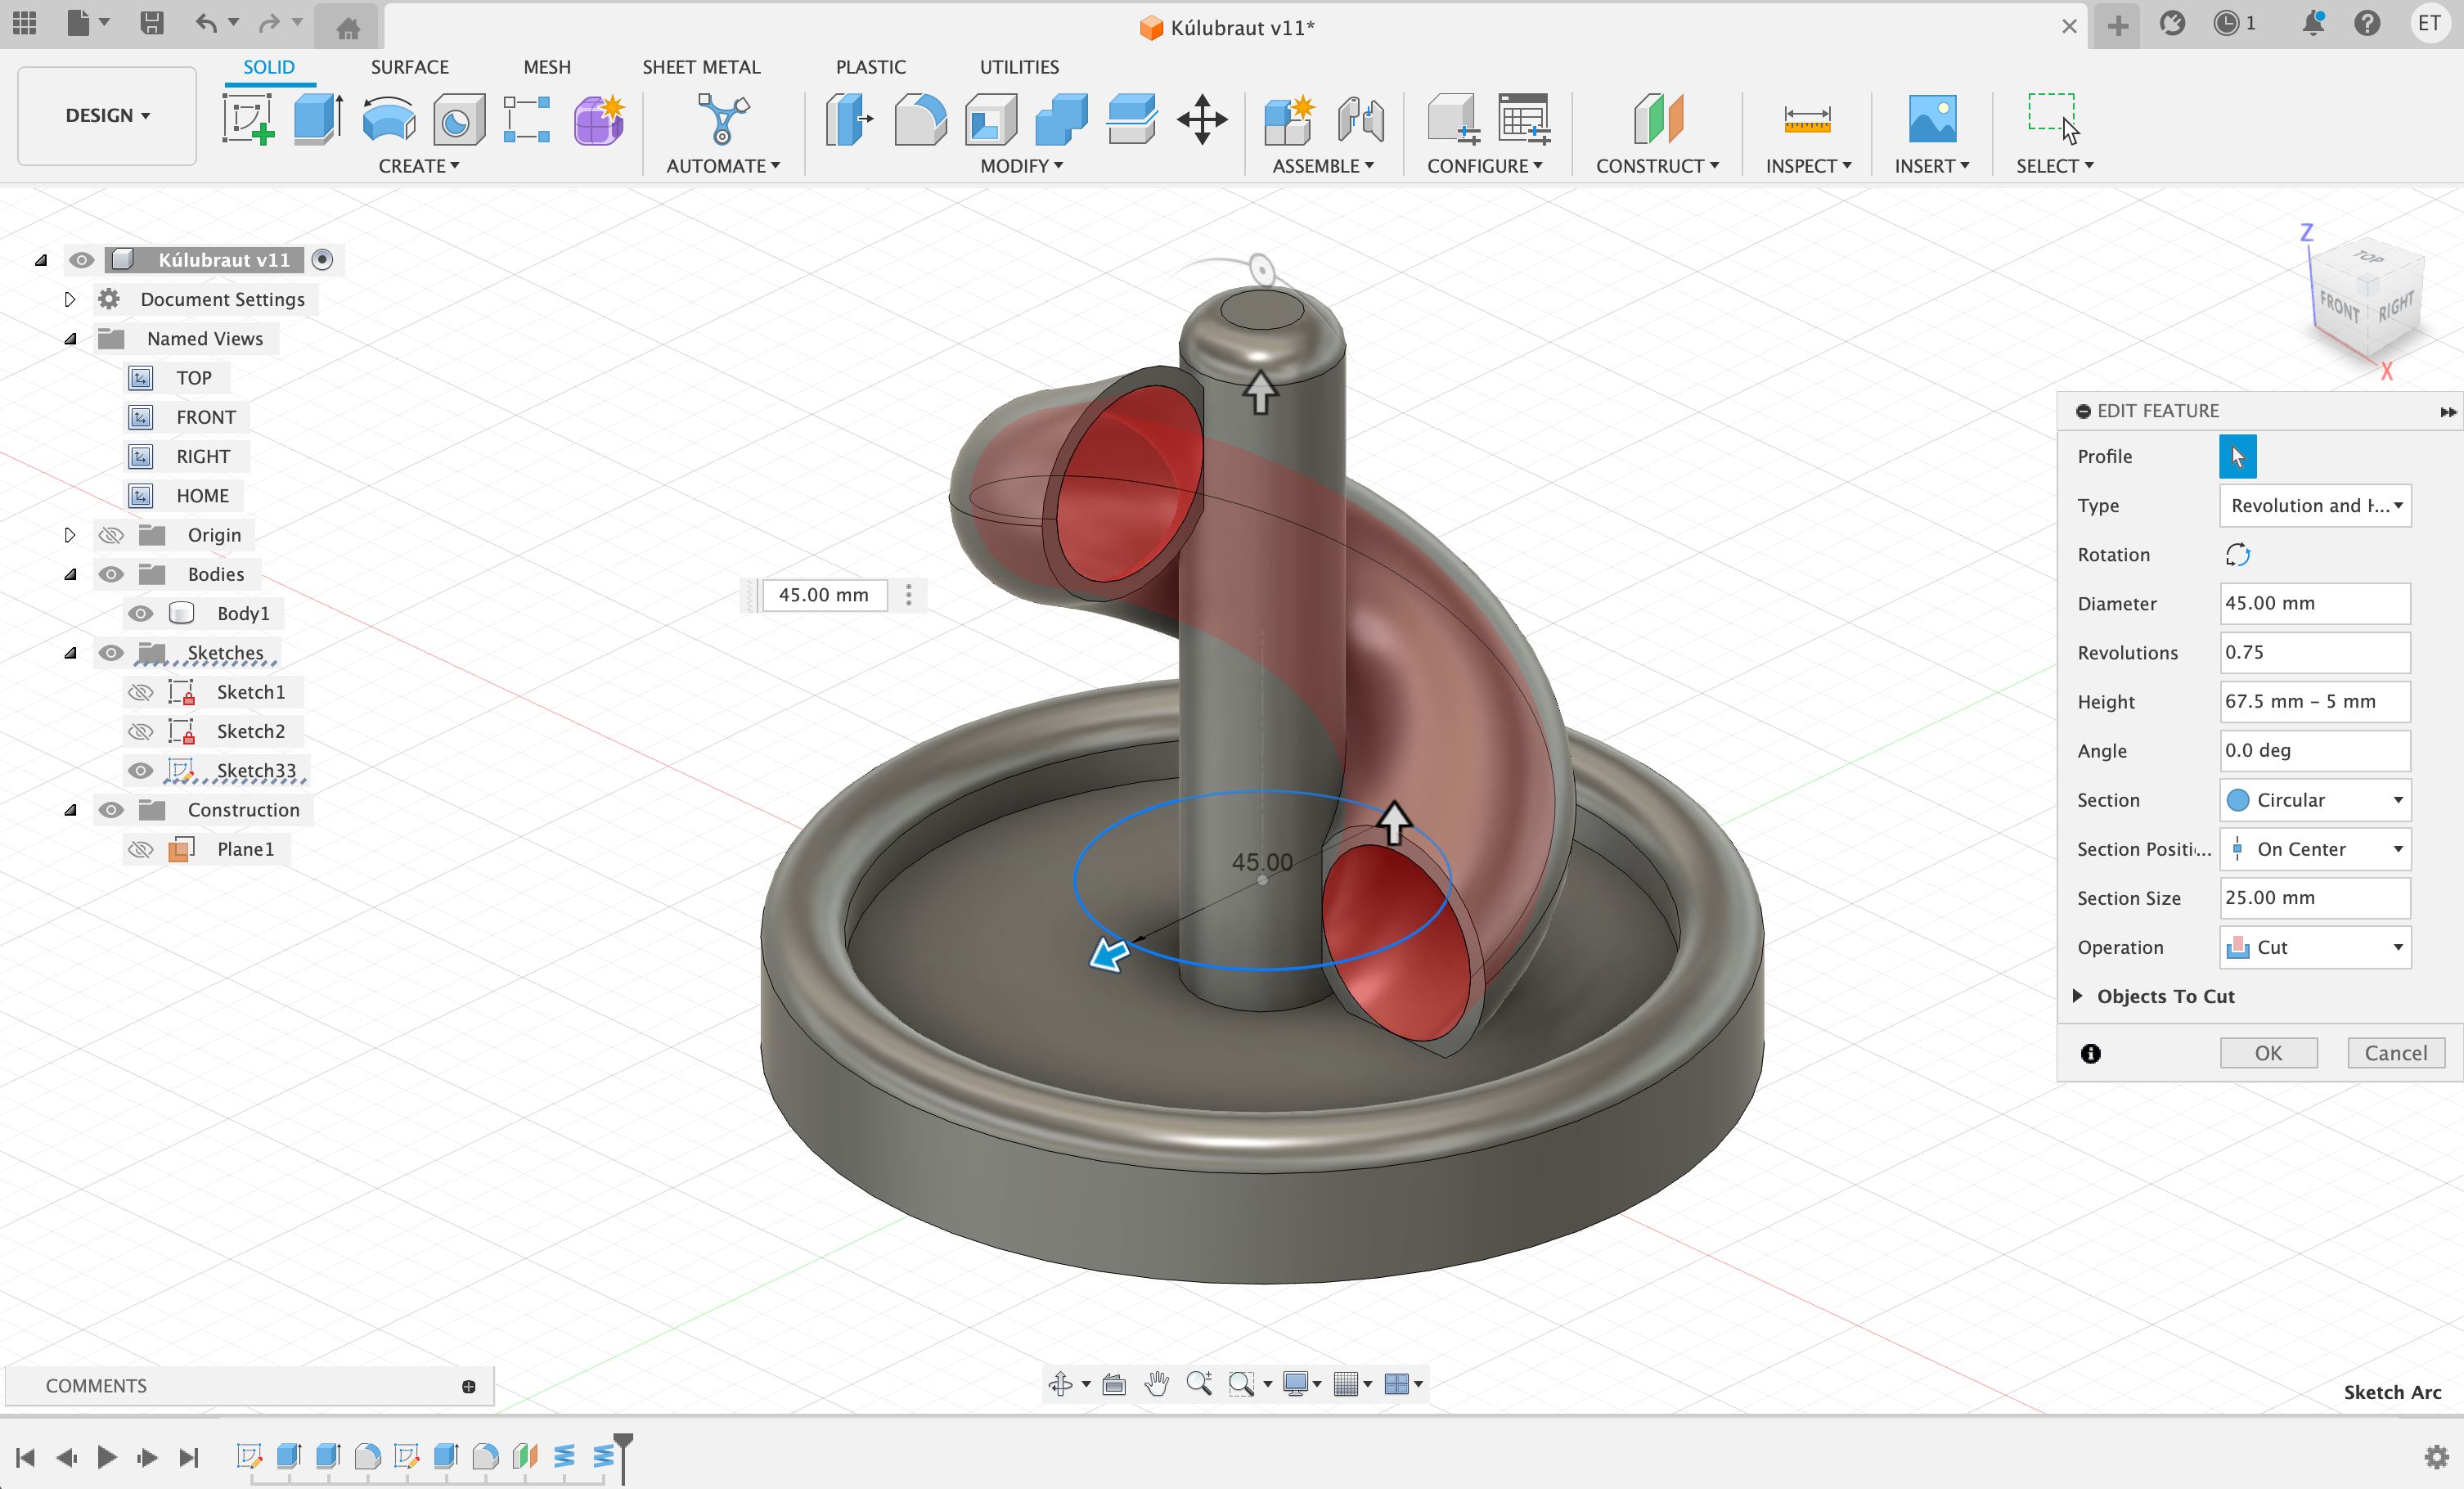Open the Help question mark

[2367, 23]
